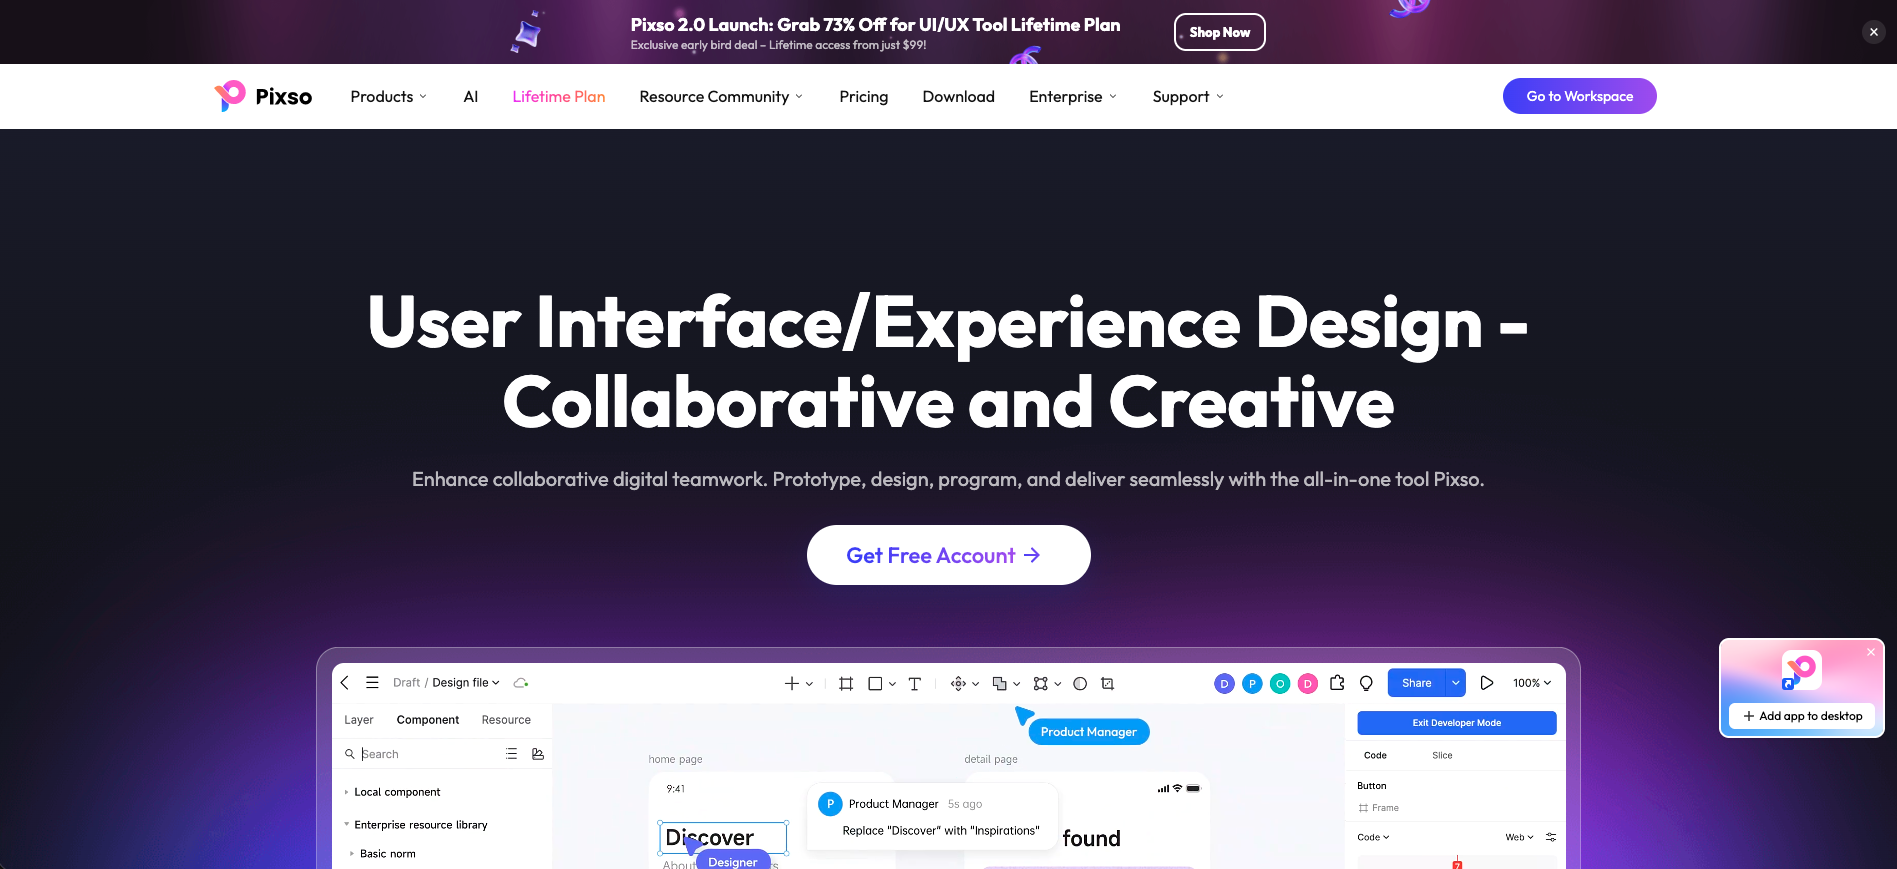This screenshot has height=869, width=1897.
Task: Click the plugin puzzle-piece icon
Action: click(x=1337, y=683)
